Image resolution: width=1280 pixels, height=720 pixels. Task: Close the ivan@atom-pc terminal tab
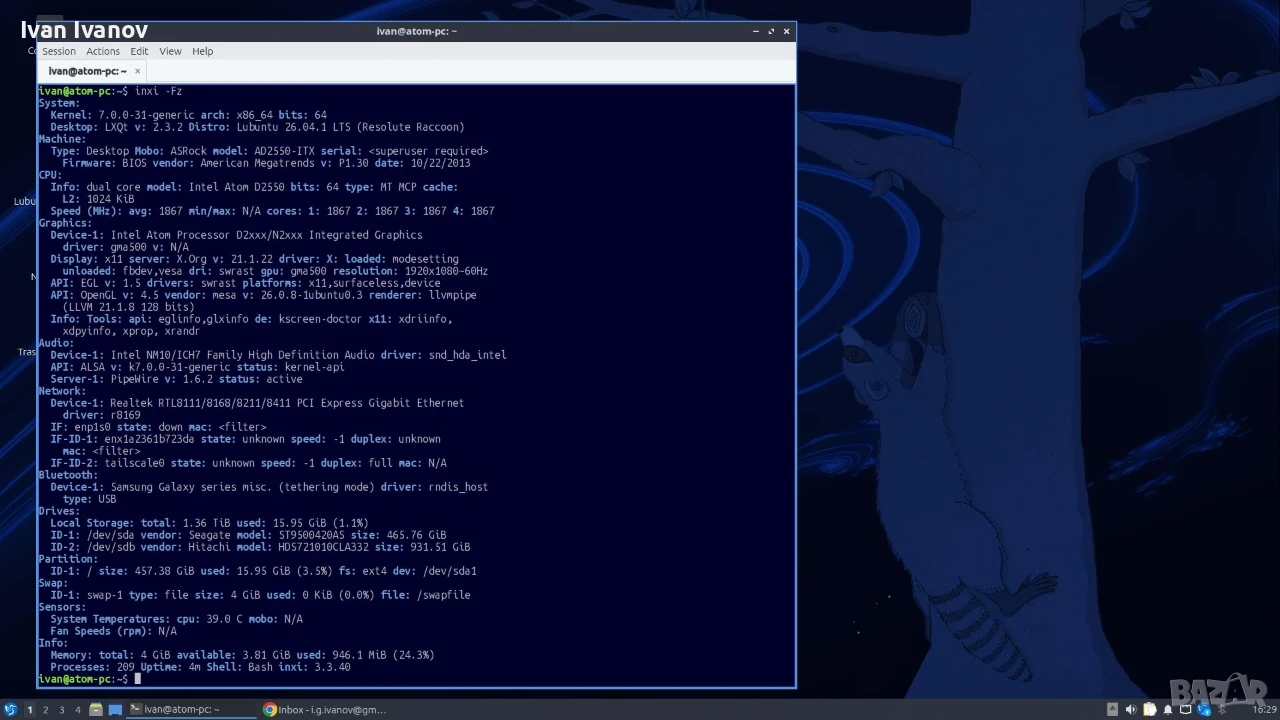[x=137, y=71]
